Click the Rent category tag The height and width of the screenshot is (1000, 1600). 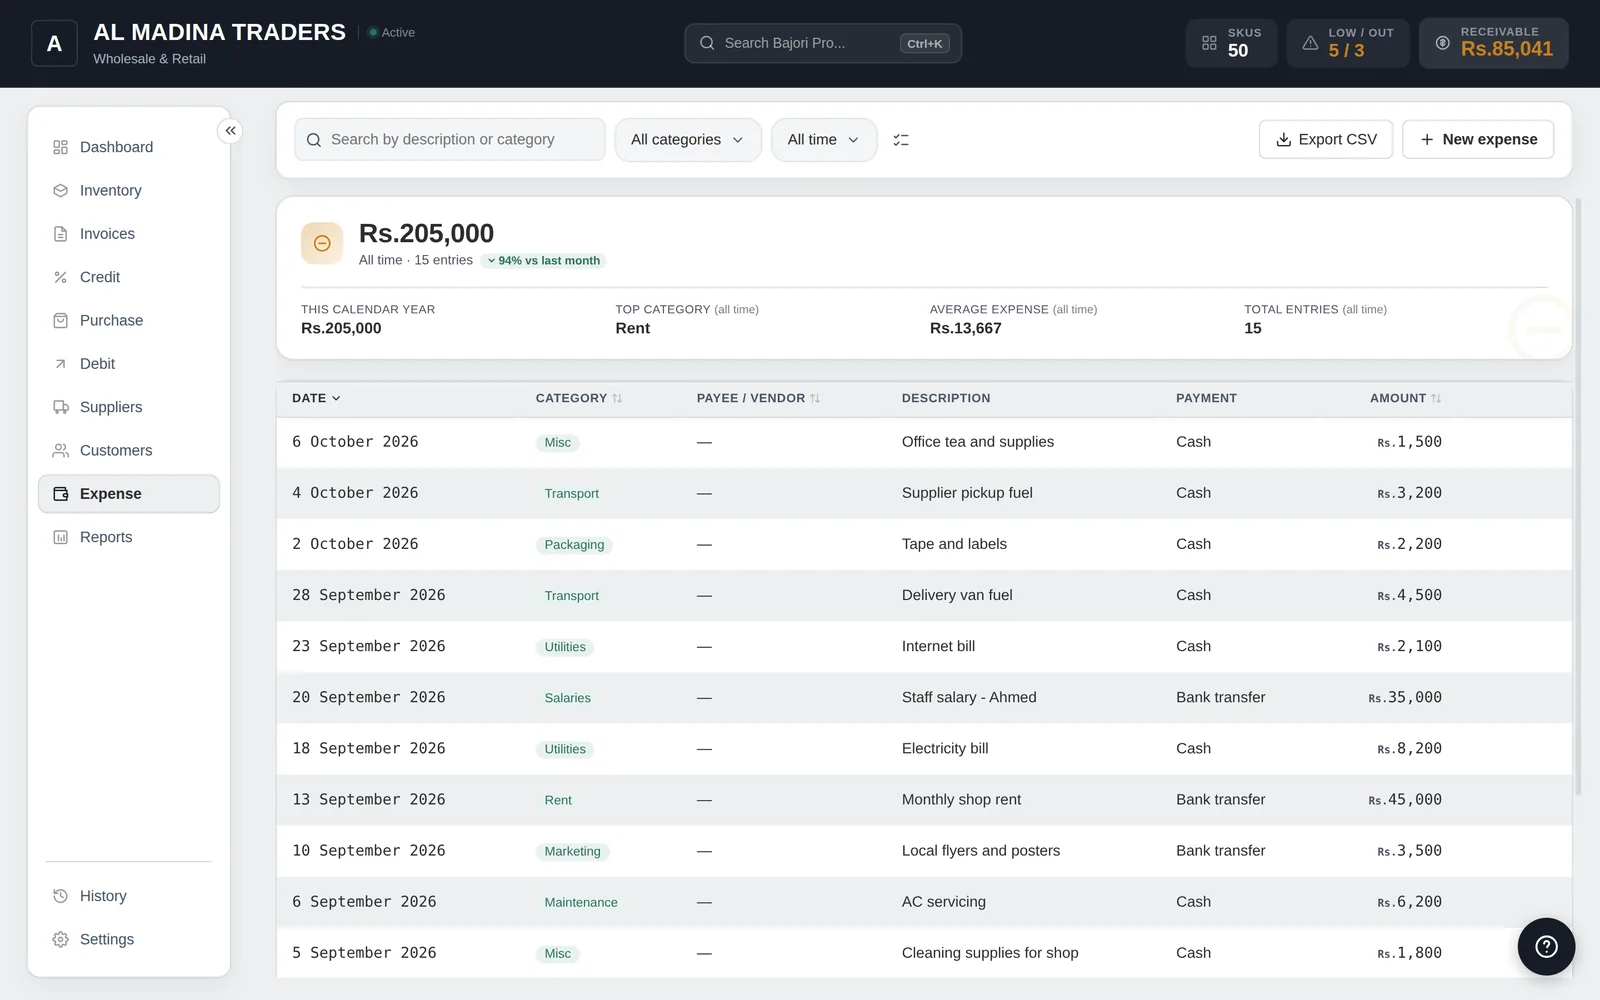coord(558,800)
